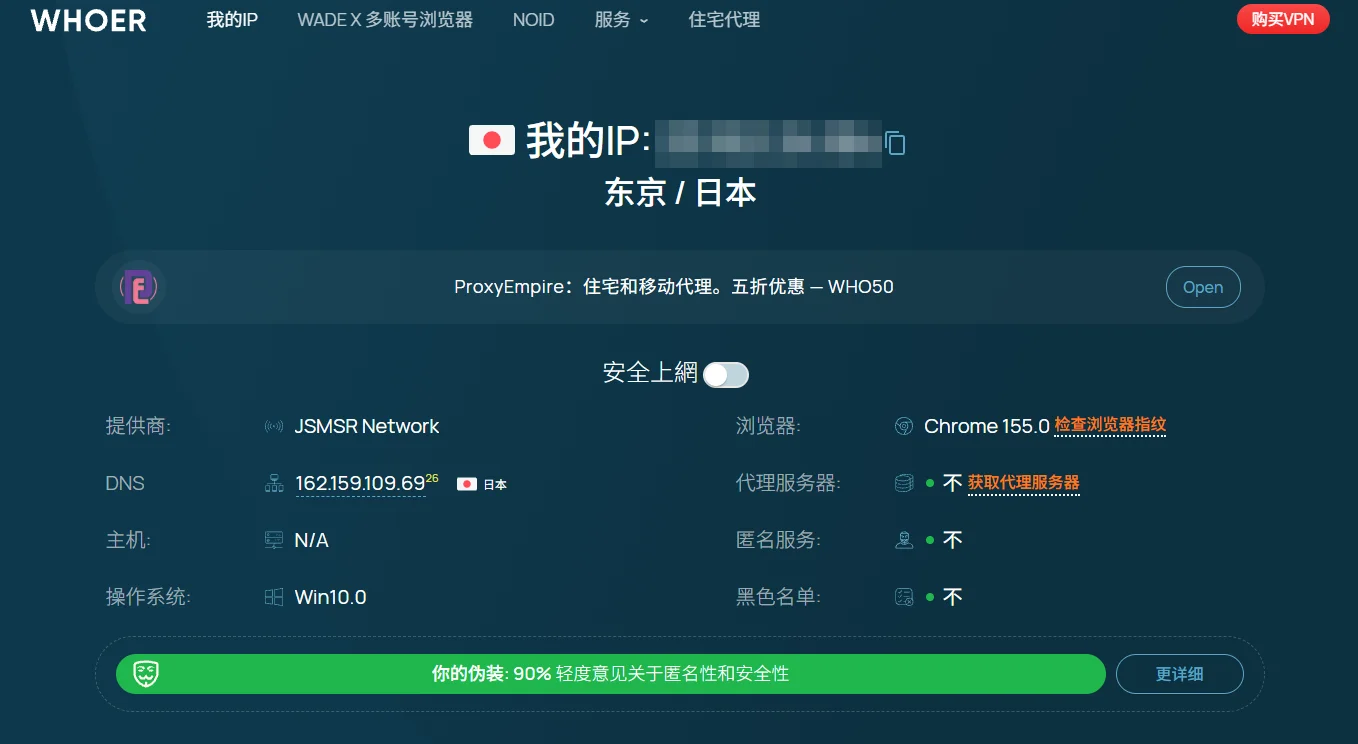
Task: Click the 匿名服务 label
Action: click(x=778, y=540)
